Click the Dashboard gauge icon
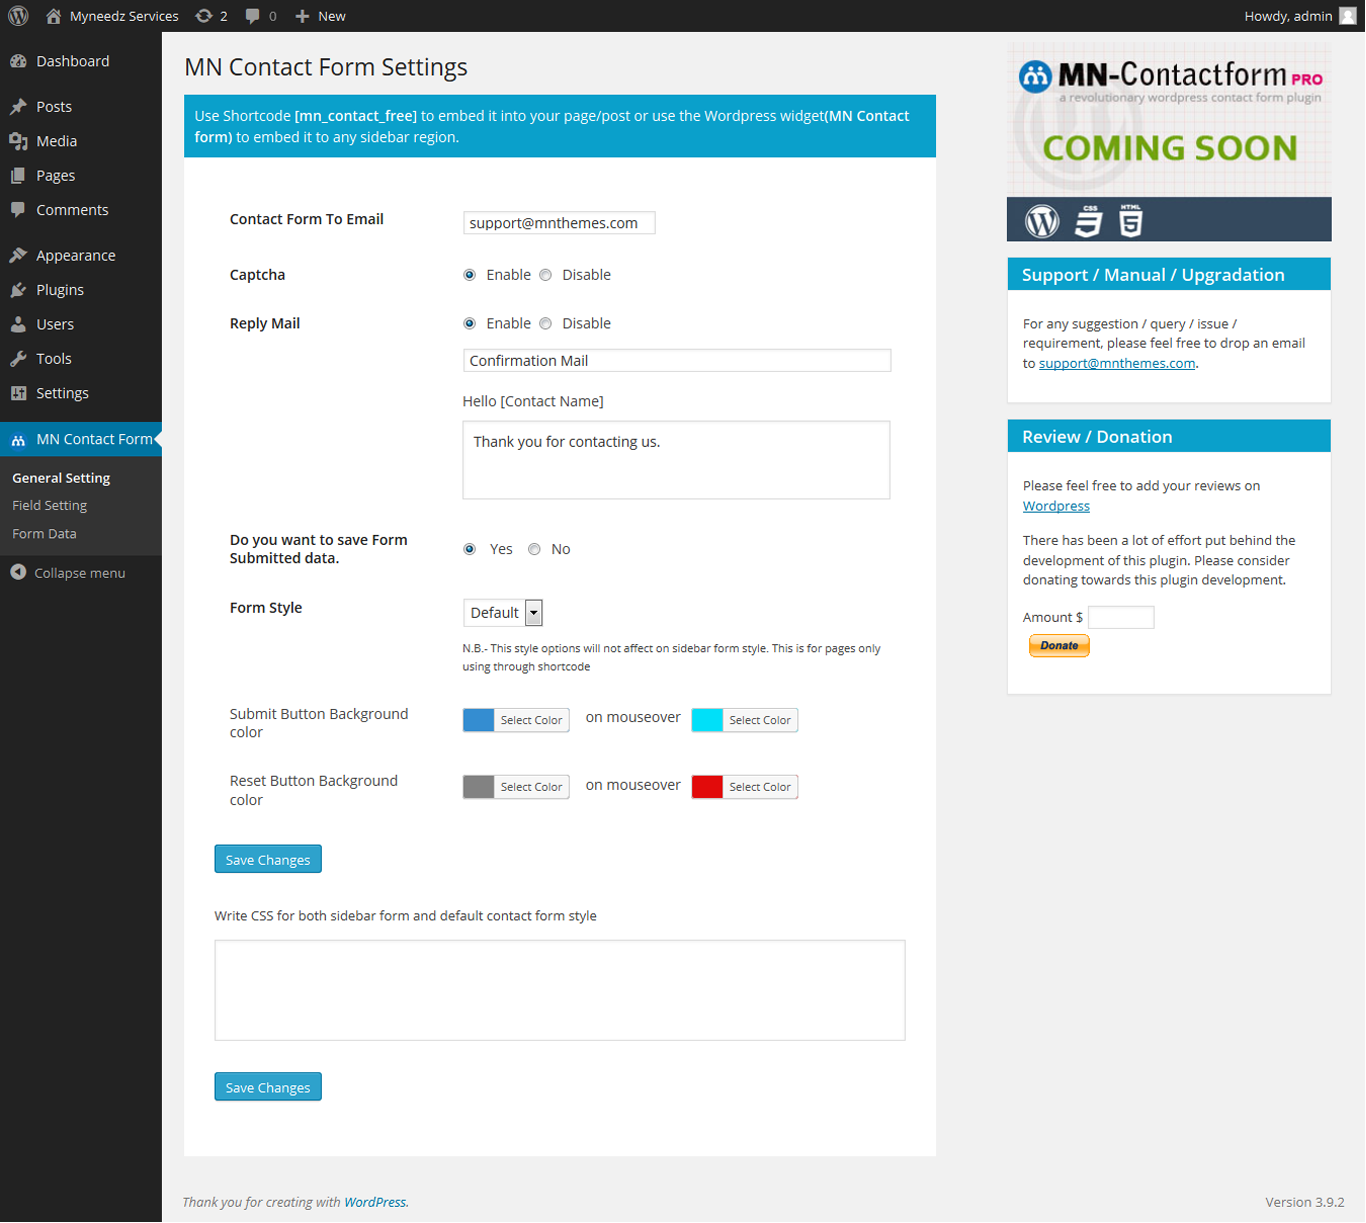This screenshot has height=1223, width=1366. click(18, 61)
